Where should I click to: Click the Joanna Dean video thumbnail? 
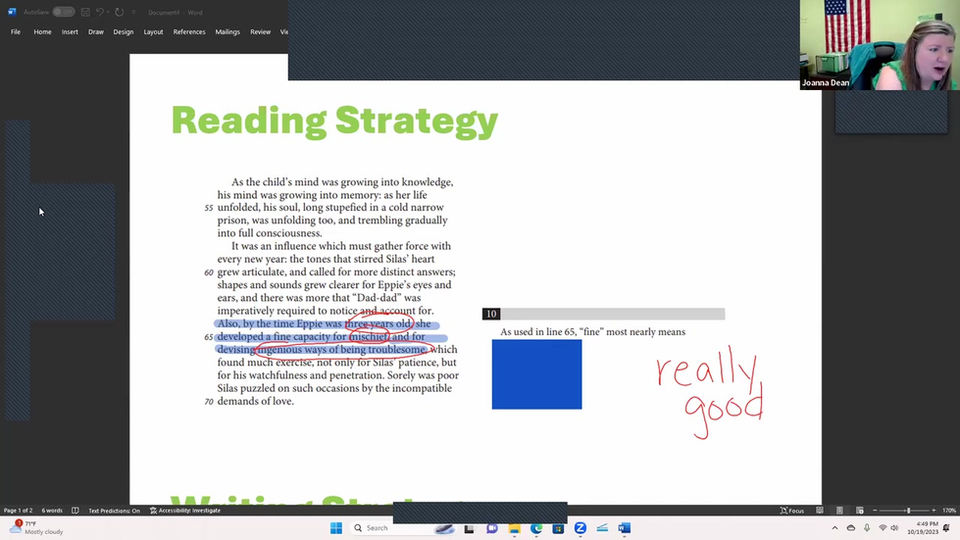click(879, 45)
